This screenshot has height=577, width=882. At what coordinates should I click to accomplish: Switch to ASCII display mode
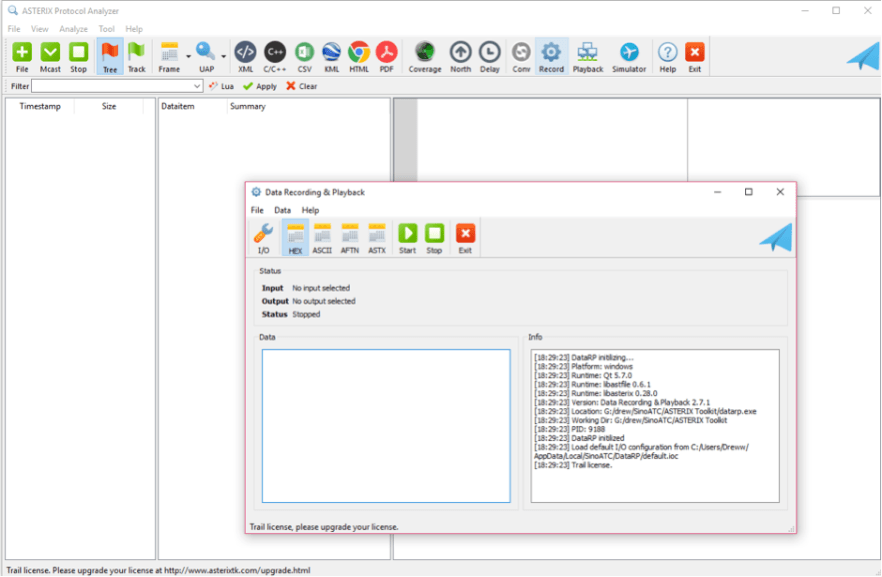[322, 238]
